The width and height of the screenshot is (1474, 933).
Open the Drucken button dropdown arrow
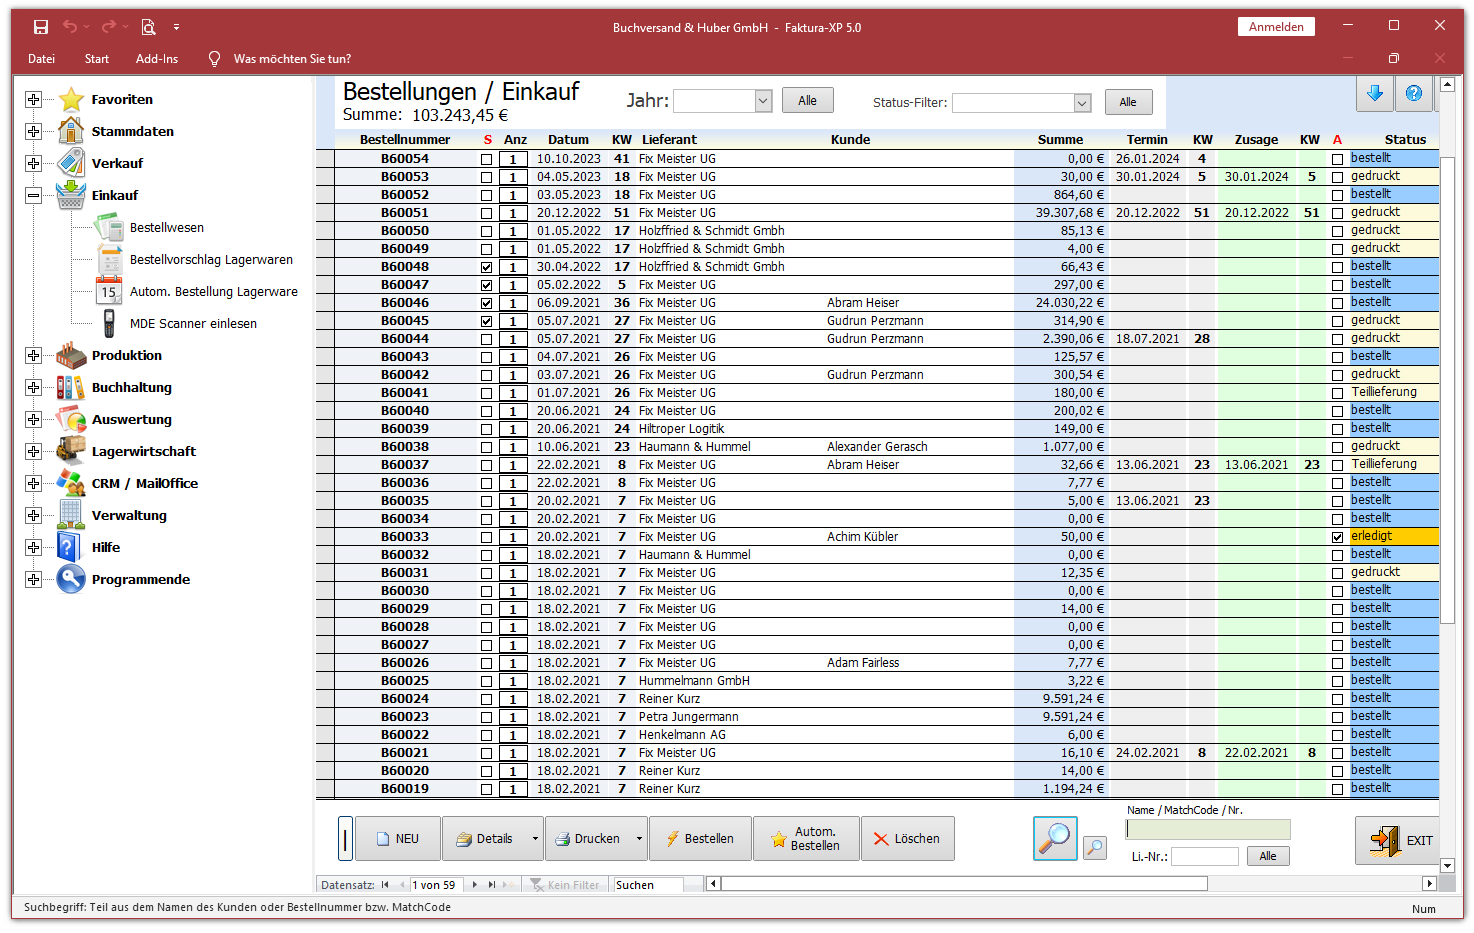pos(639,839)
